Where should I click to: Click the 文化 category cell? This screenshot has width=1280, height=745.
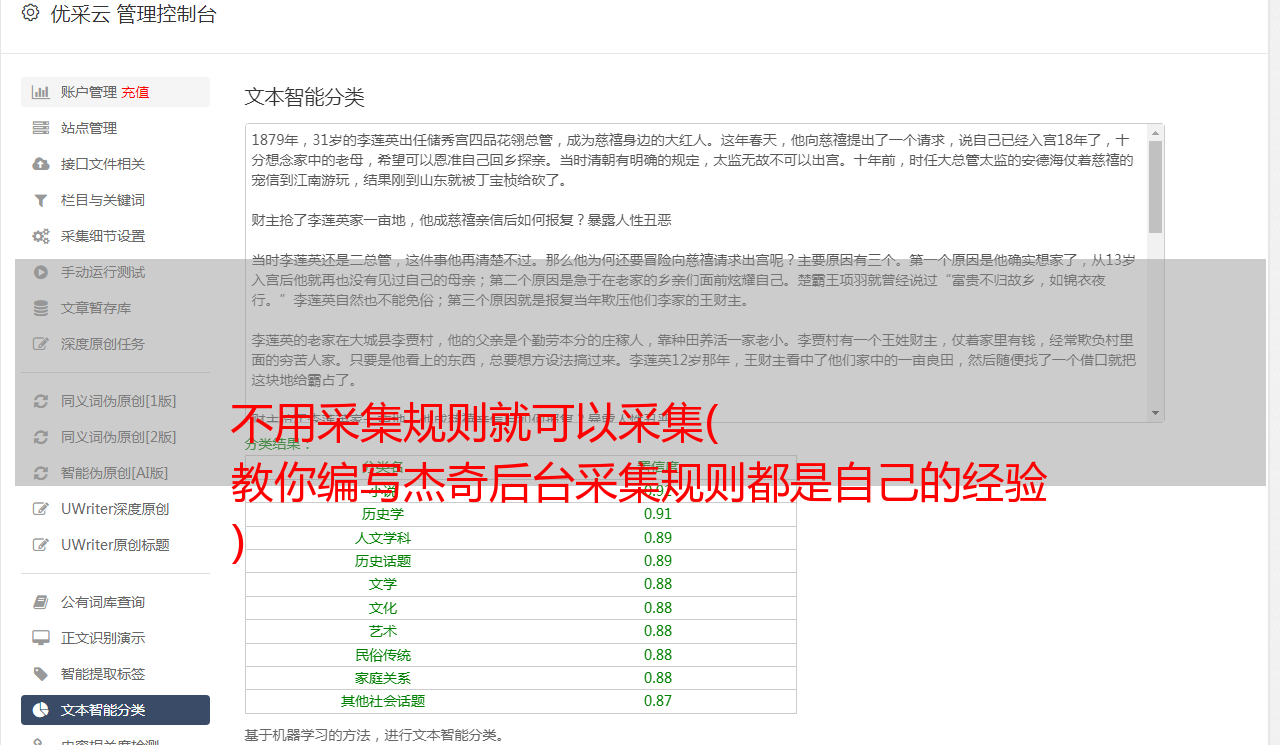[x=383, y=608]
